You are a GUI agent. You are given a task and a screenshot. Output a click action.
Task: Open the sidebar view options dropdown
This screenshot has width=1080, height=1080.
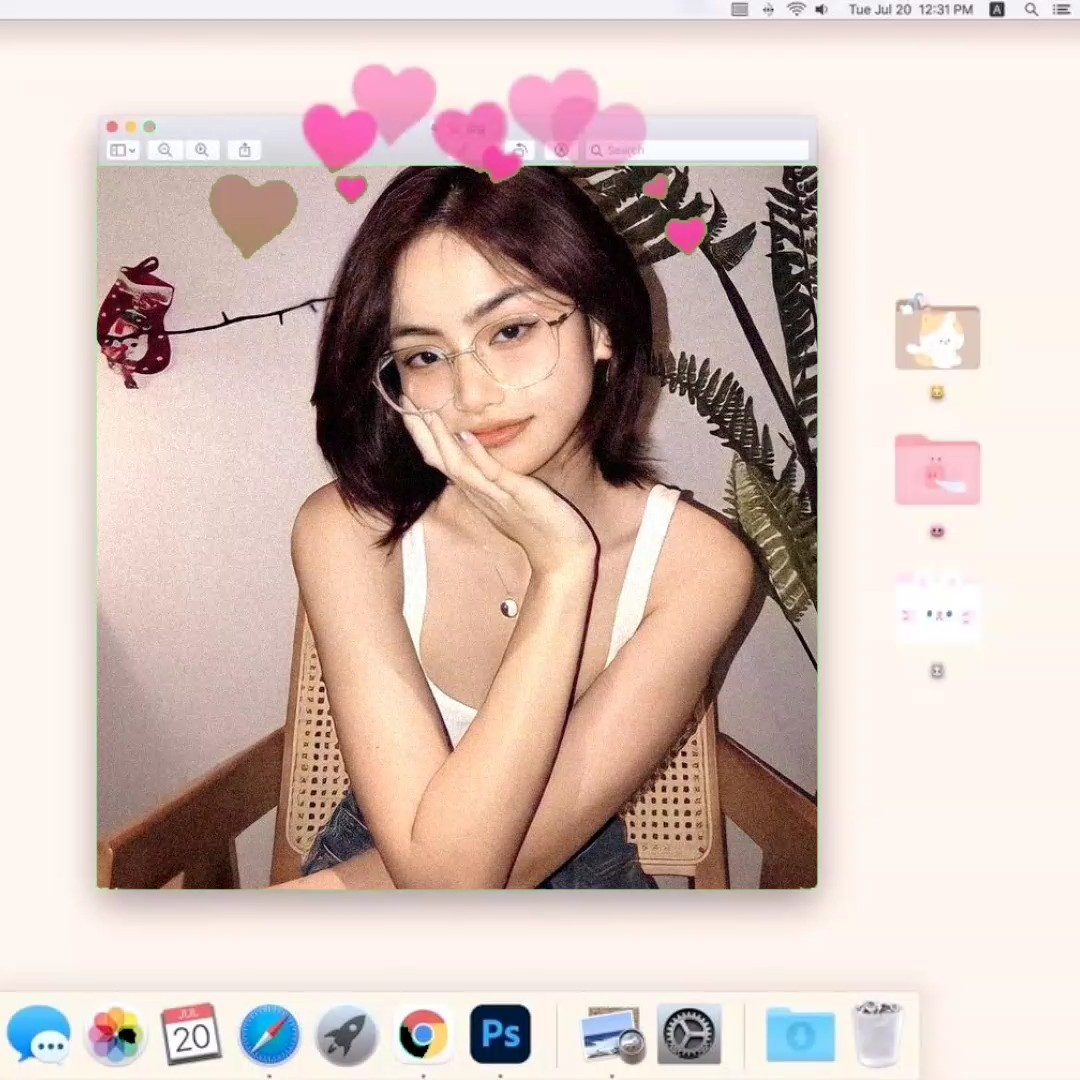[123, 150]
